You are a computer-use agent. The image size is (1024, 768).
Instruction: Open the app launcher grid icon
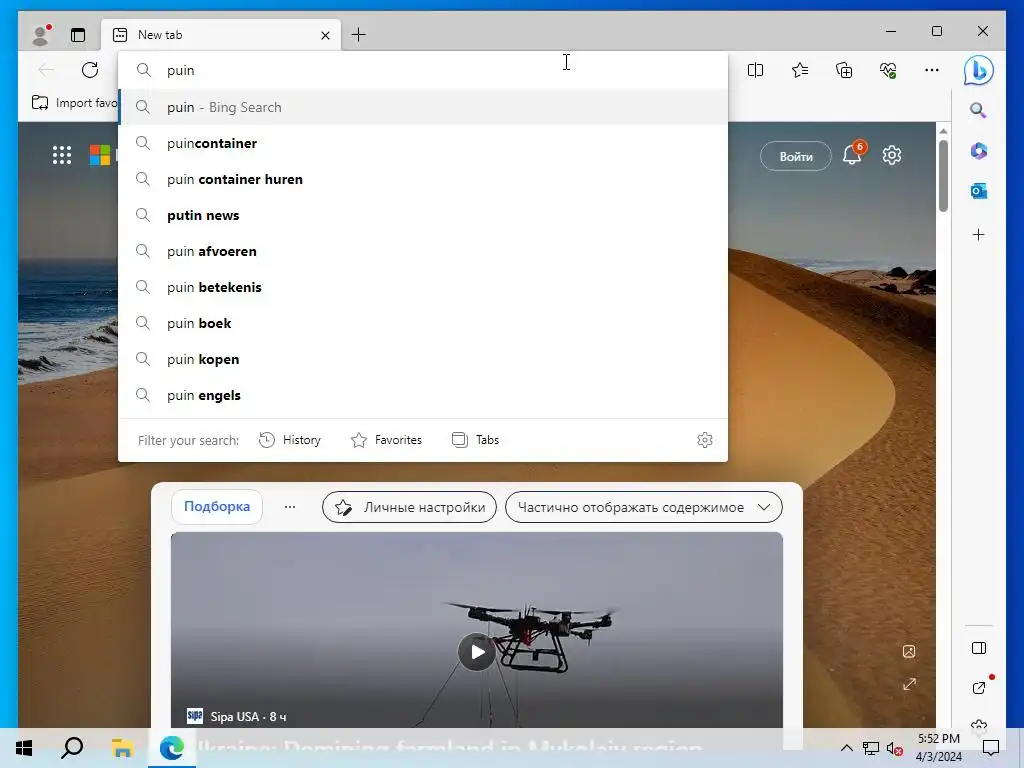point(61,155)
